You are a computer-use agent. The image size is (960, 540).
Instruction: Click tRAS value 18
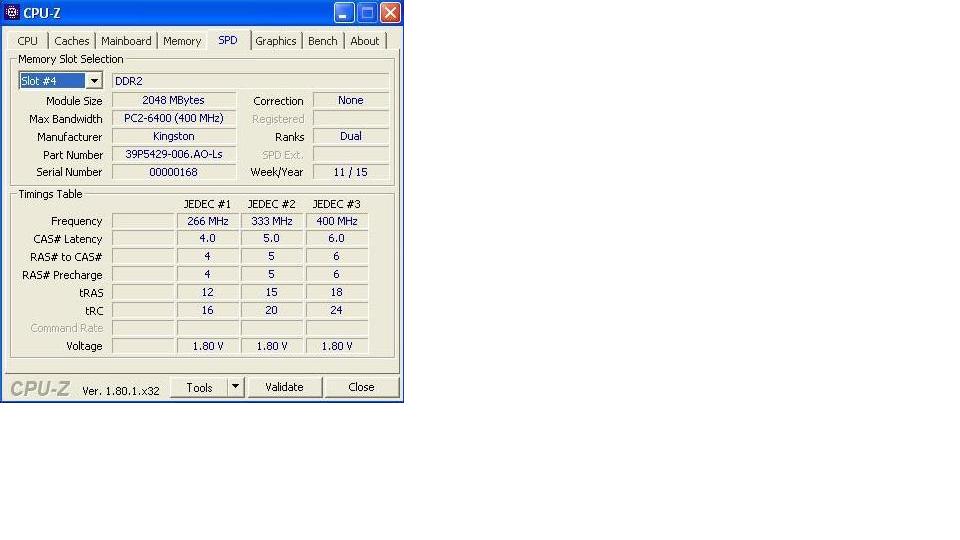337,293
